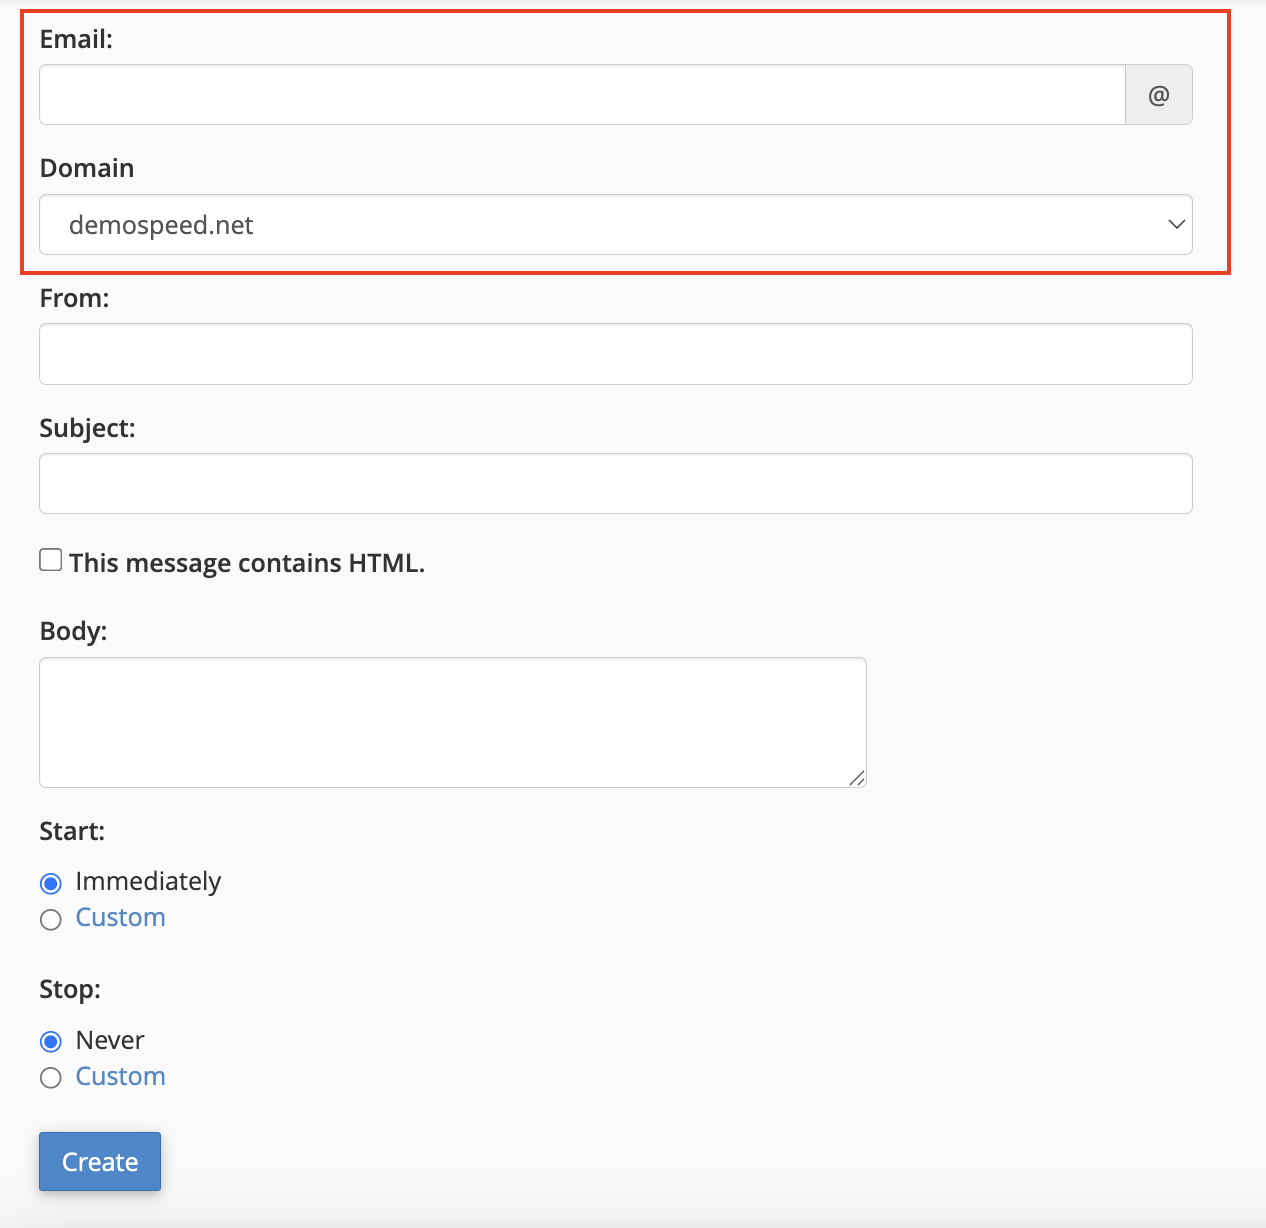
Task: Select the Custom radio button under Start
Action: coord(51,919)
